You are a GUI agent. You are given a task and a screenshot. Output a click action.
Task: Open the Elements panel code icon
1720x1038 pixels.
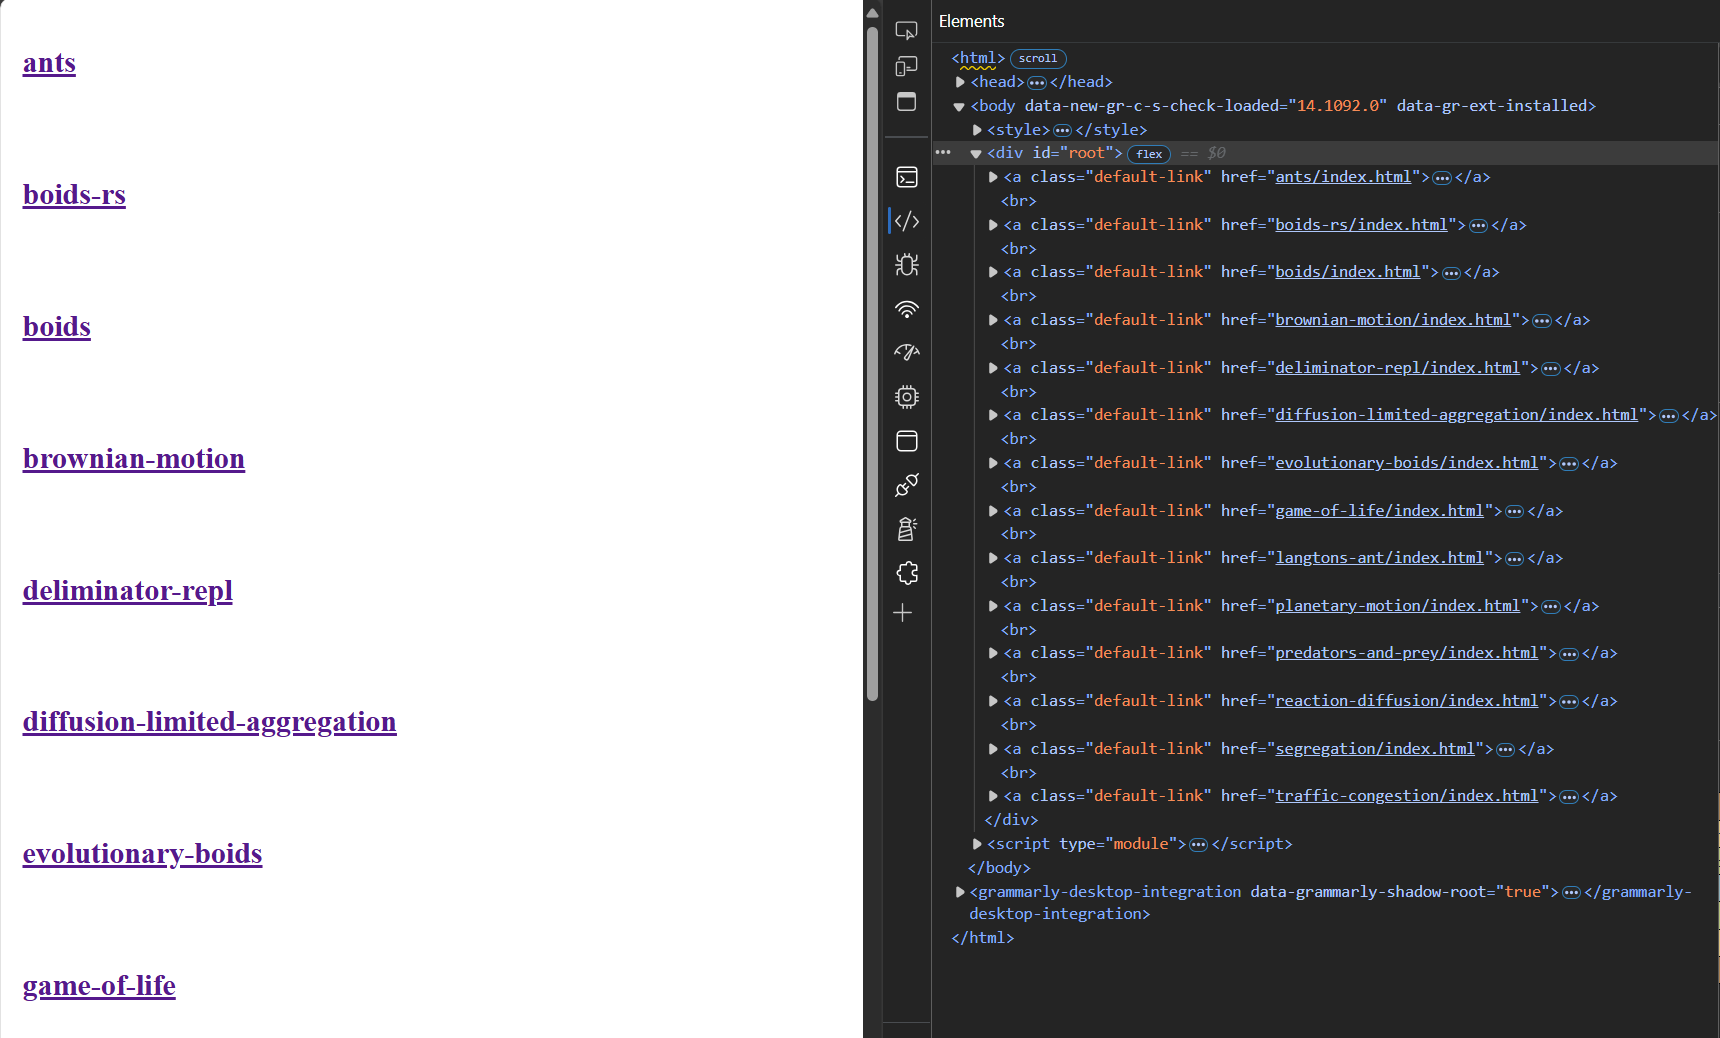pyautogui.click(x=906, y=221)
